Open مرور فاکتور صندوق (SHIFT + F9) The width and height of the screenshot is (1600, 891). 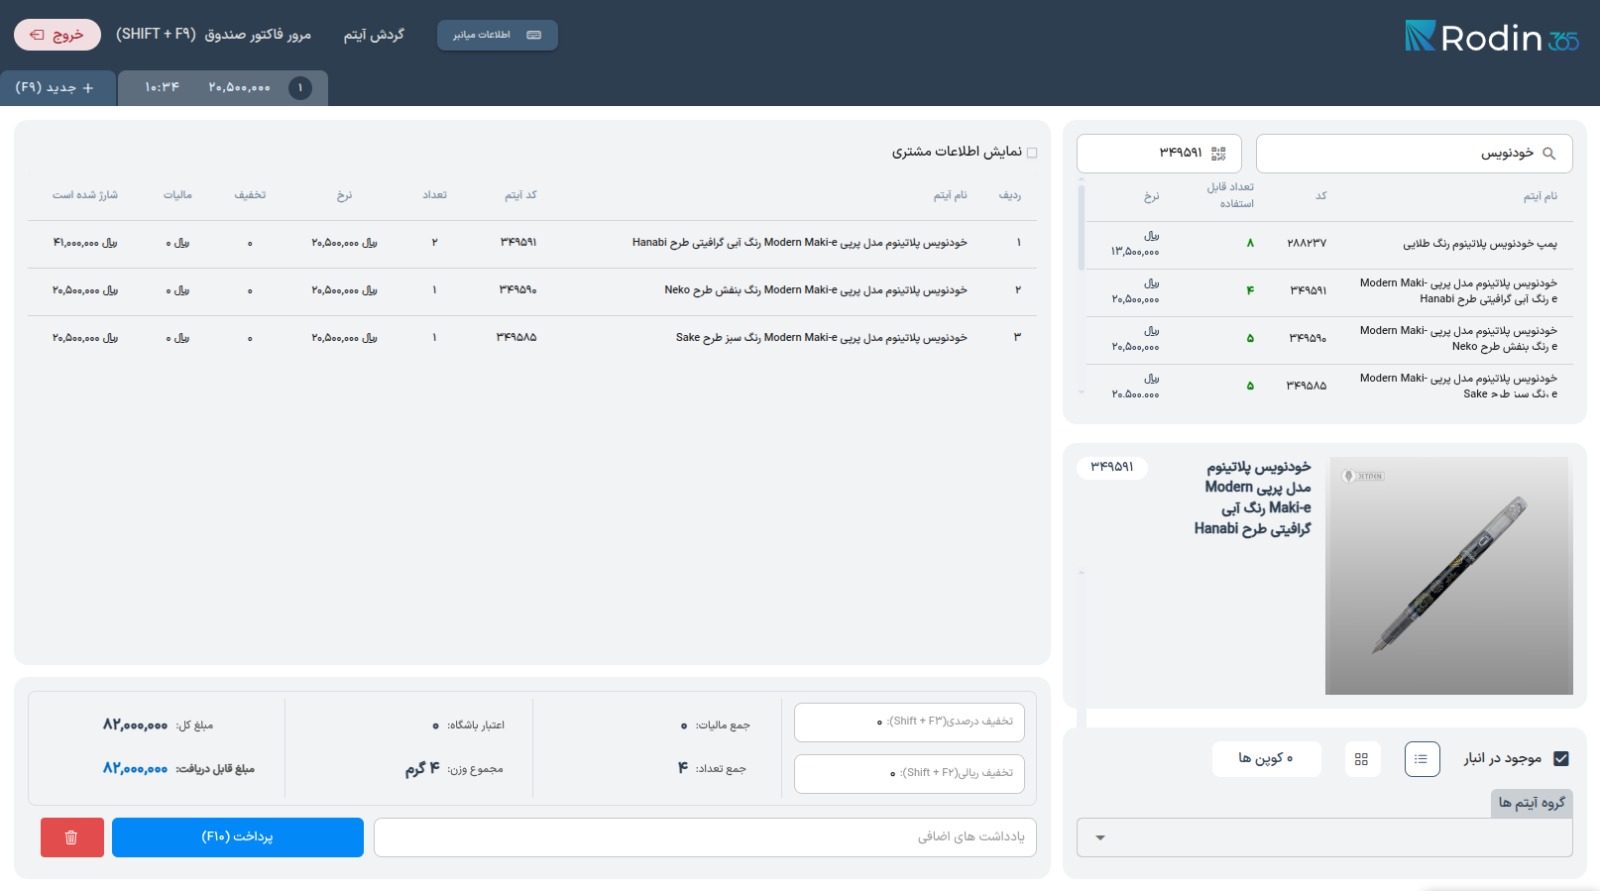(x=213, y=35)
